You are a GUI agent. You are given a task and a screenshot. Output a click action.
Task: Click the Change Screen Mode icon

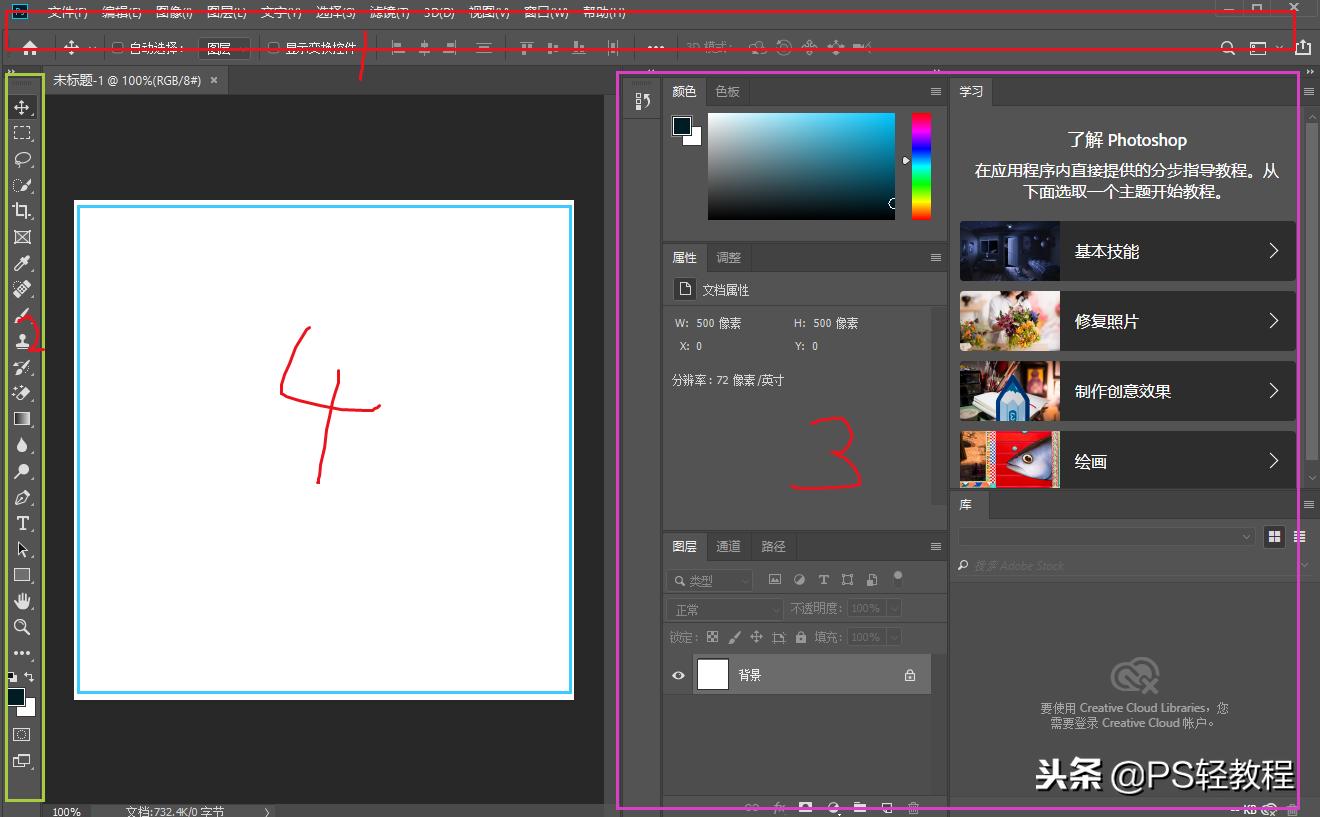pos(22,761)
